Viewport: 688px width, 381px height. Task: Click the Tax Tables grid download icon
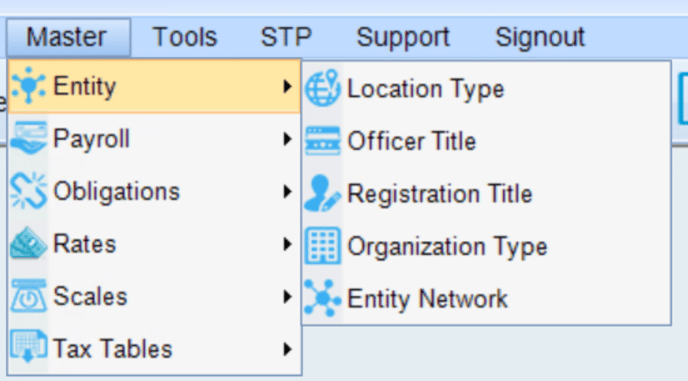click(x=29, y=347)
